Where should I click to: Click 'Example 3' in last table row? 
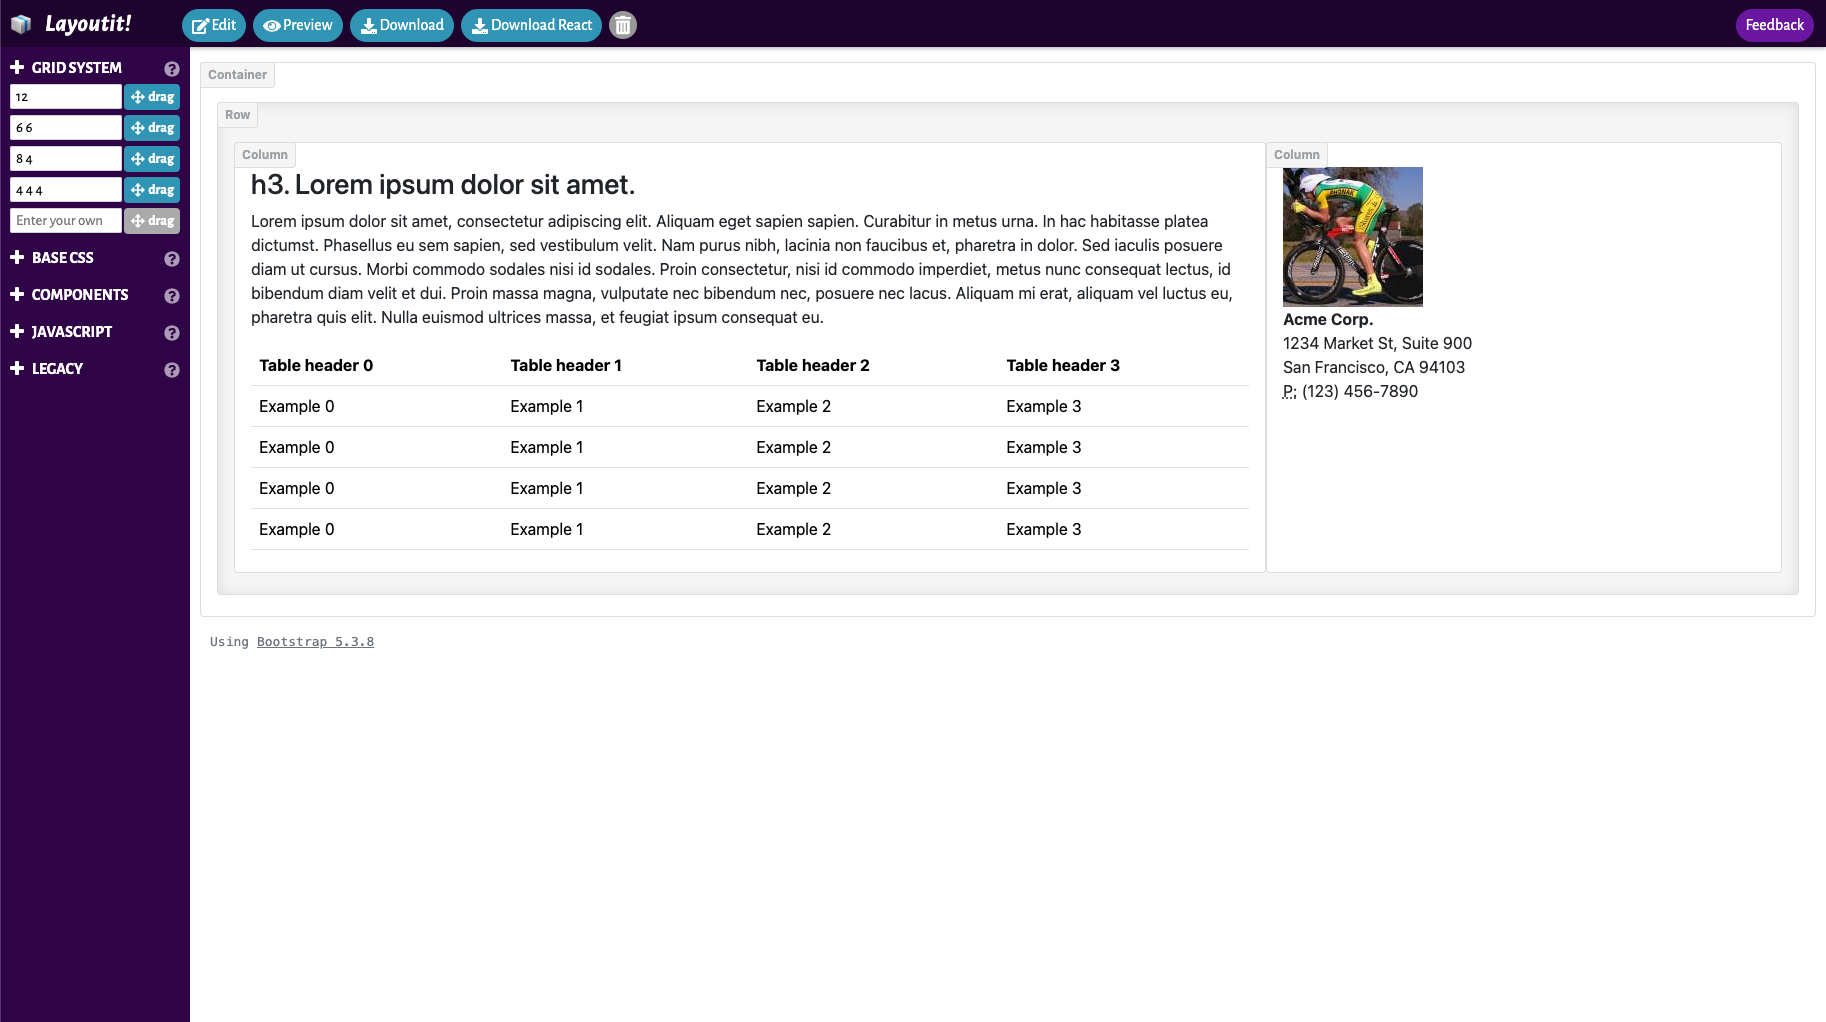coord(1044,530)
